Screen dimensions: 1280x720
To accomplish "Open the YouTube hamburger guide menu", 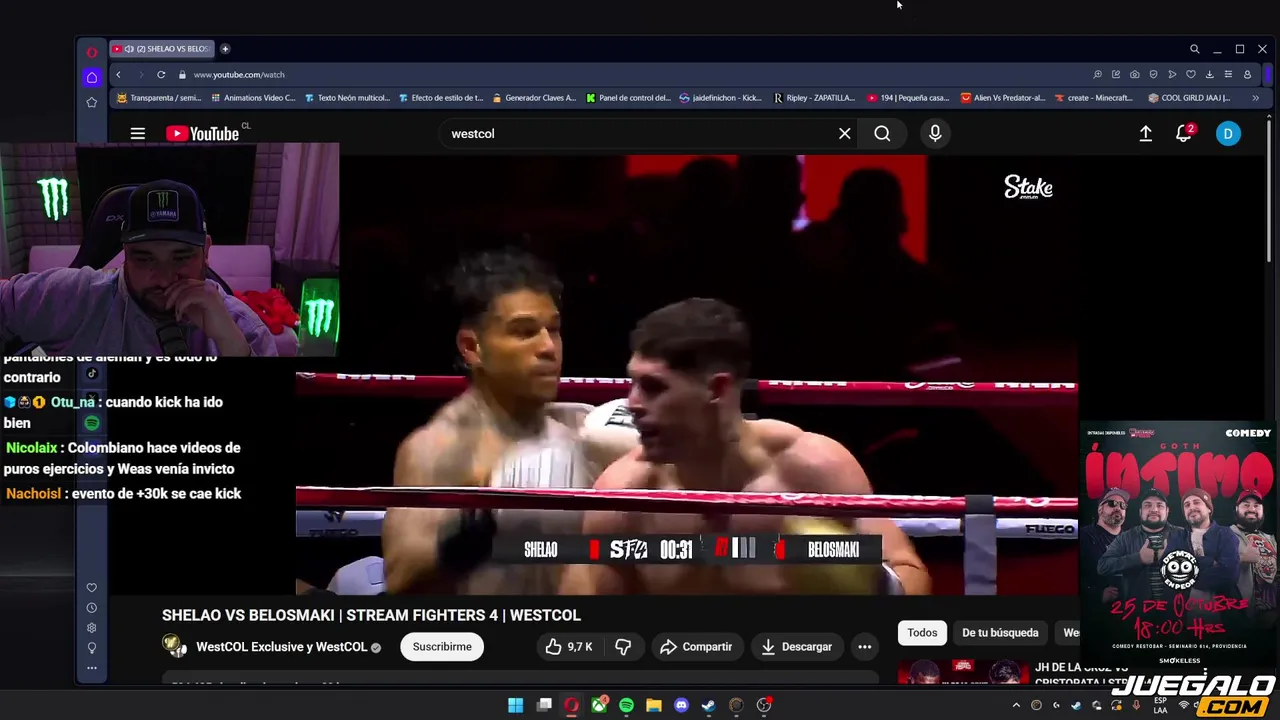I will (x=138, y=133).
